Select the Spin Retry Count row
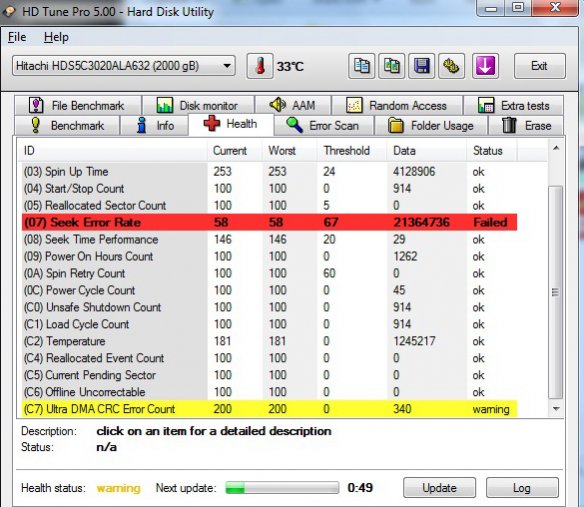The image size is (584, 507). point(269,273)
